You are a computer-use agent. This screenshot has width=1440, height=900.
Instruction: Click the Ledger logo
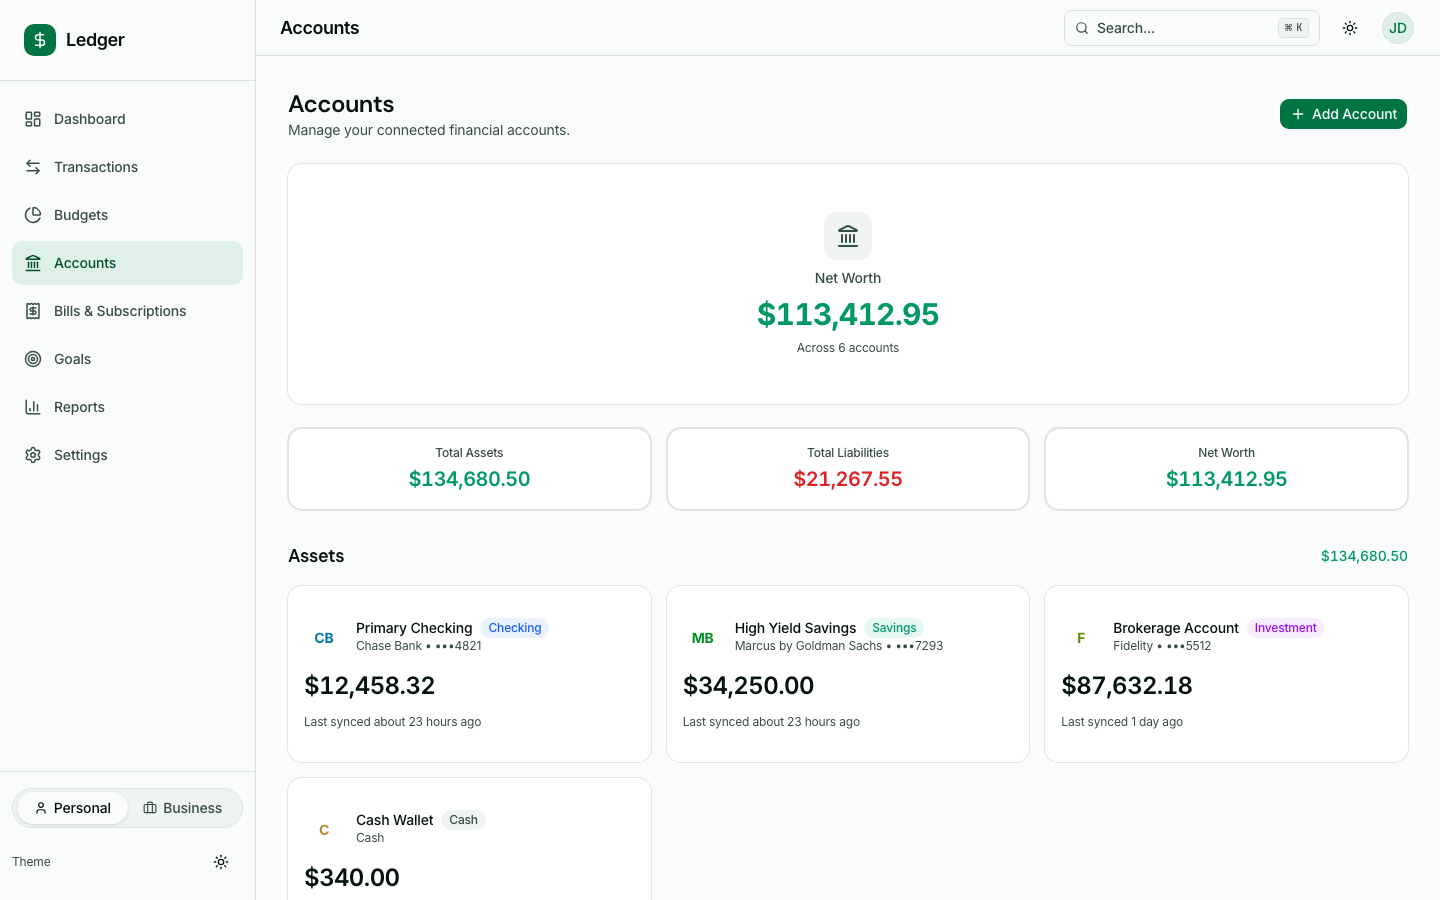(x=74, y=40)
